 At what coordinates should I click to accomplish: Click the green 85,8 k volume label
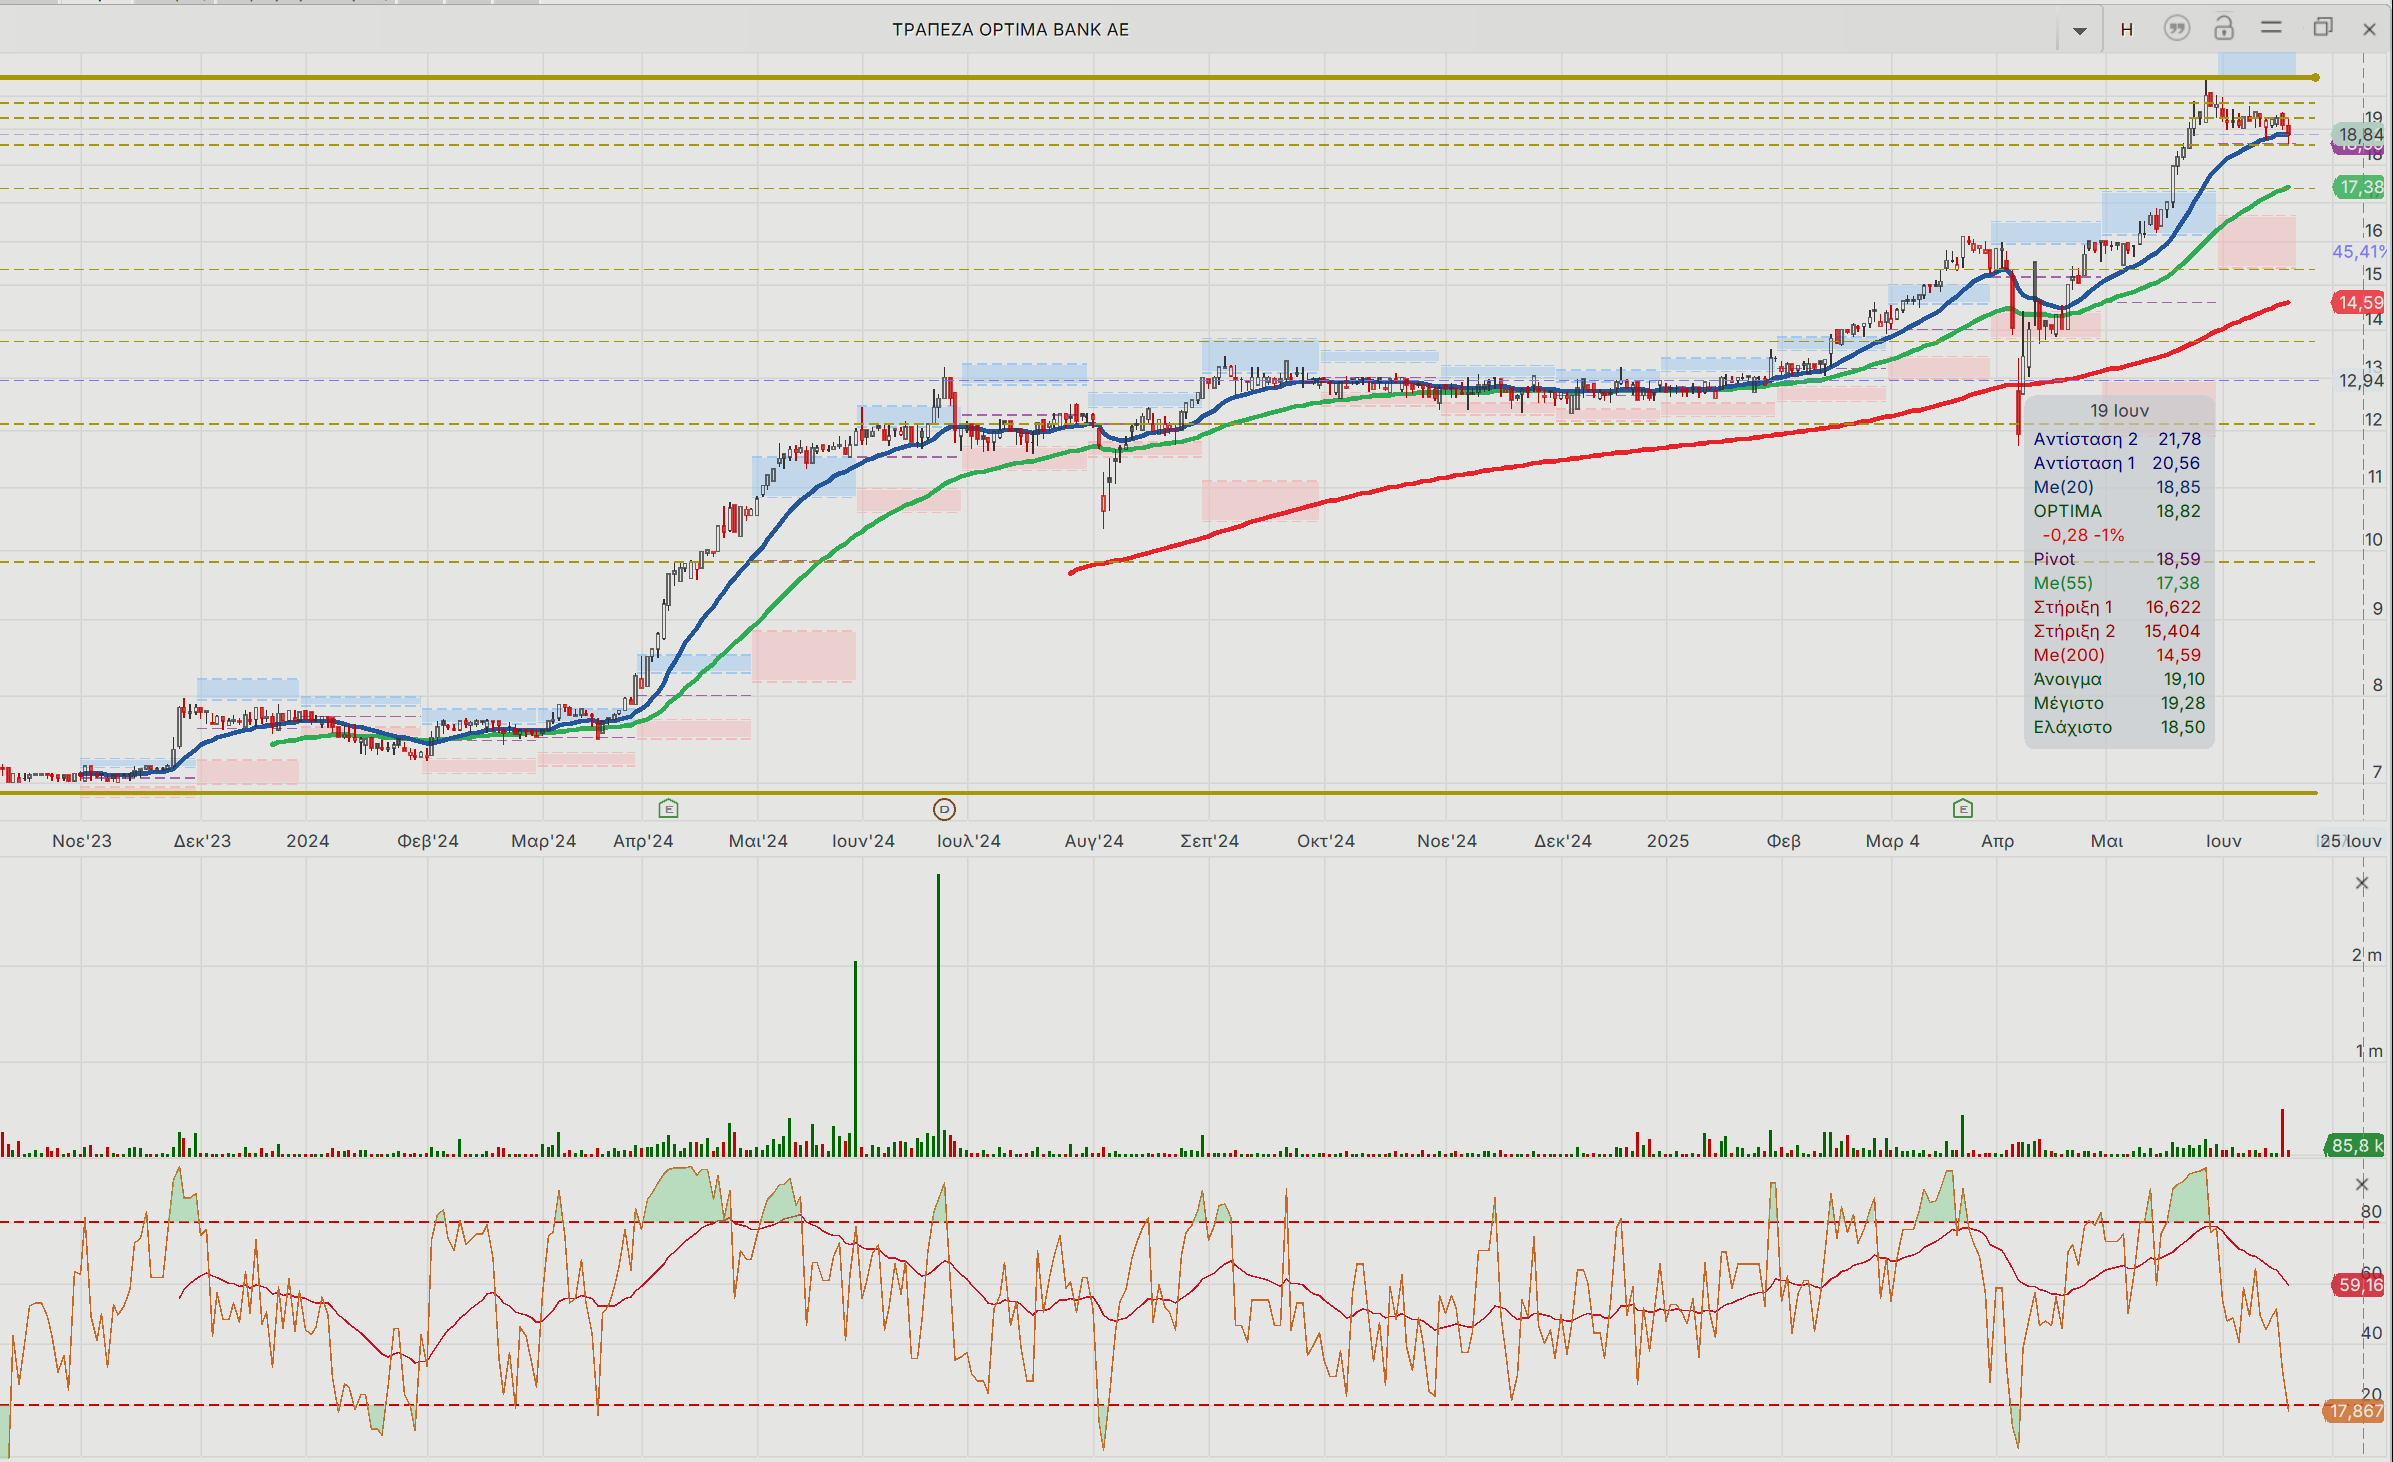[2356, 1146]
